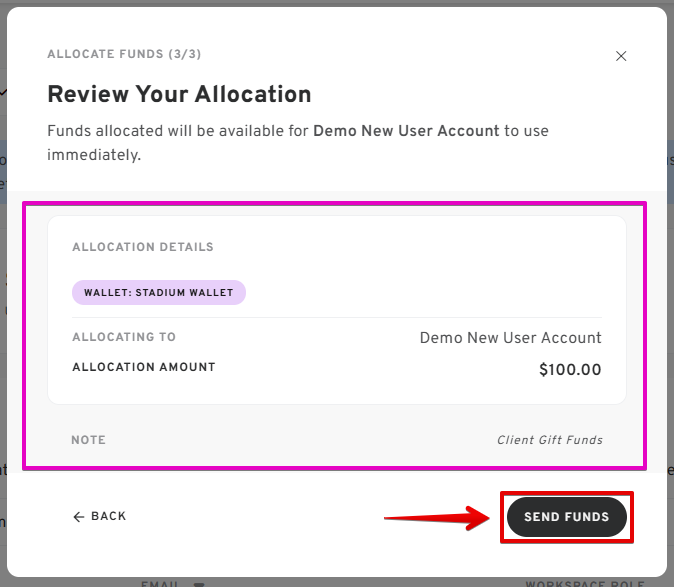Close the Allocate Funds dialog

[621, 56]
